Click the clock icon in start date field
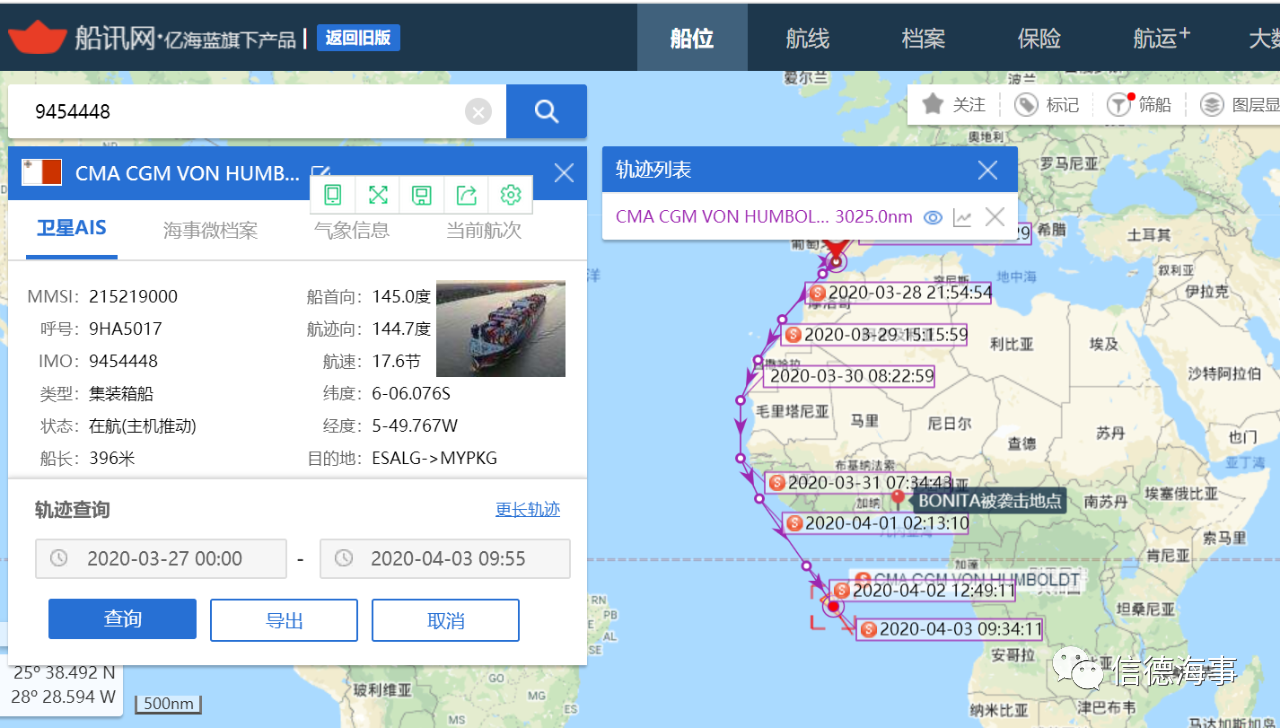The width and height of the screenshot is (1280, 728). click(59, 558)
